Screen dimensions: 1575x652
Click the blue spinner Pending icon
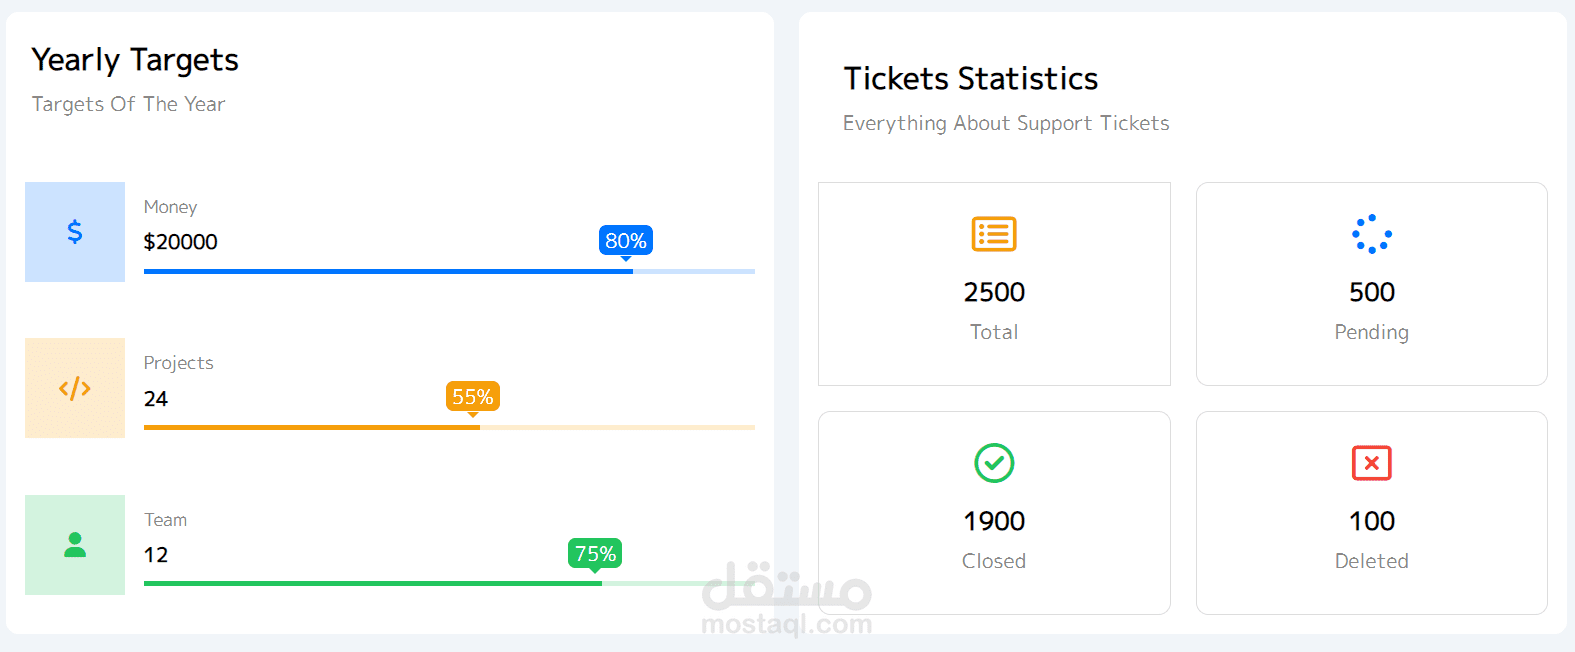1371,234
